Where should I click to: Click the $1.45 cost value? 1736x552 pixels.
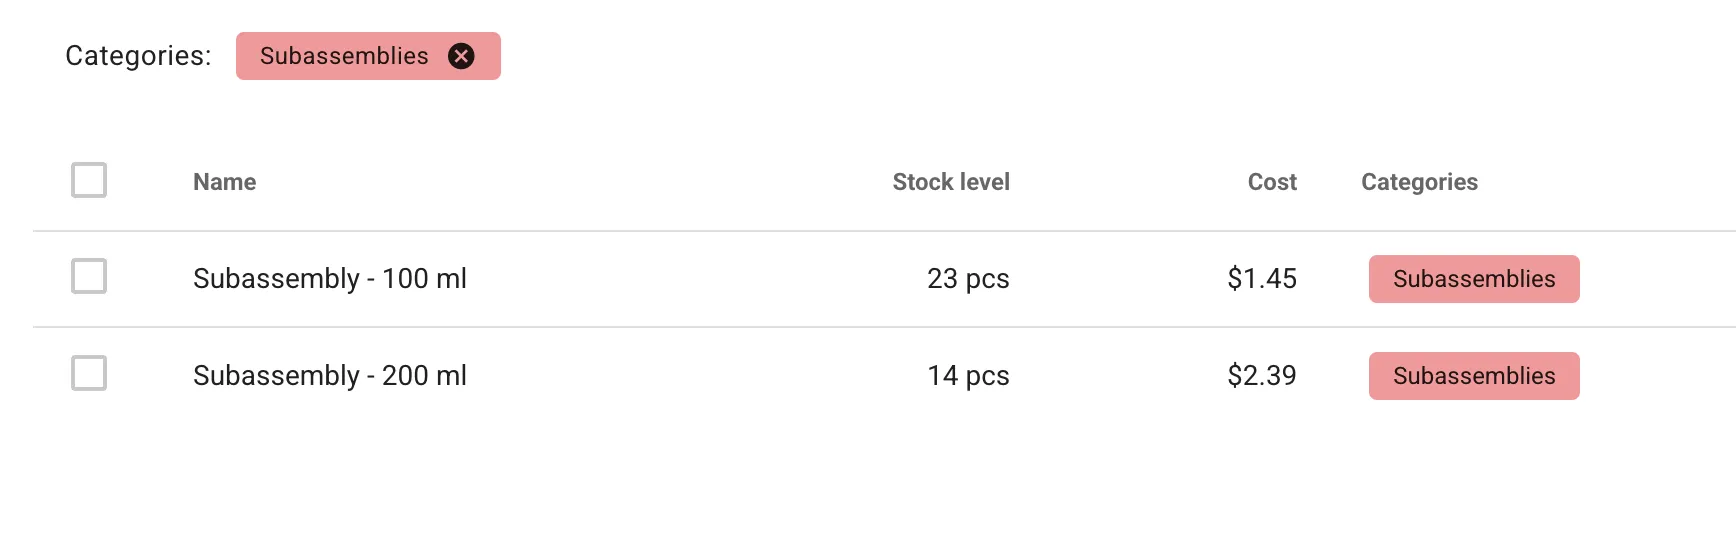point(1261,279)
